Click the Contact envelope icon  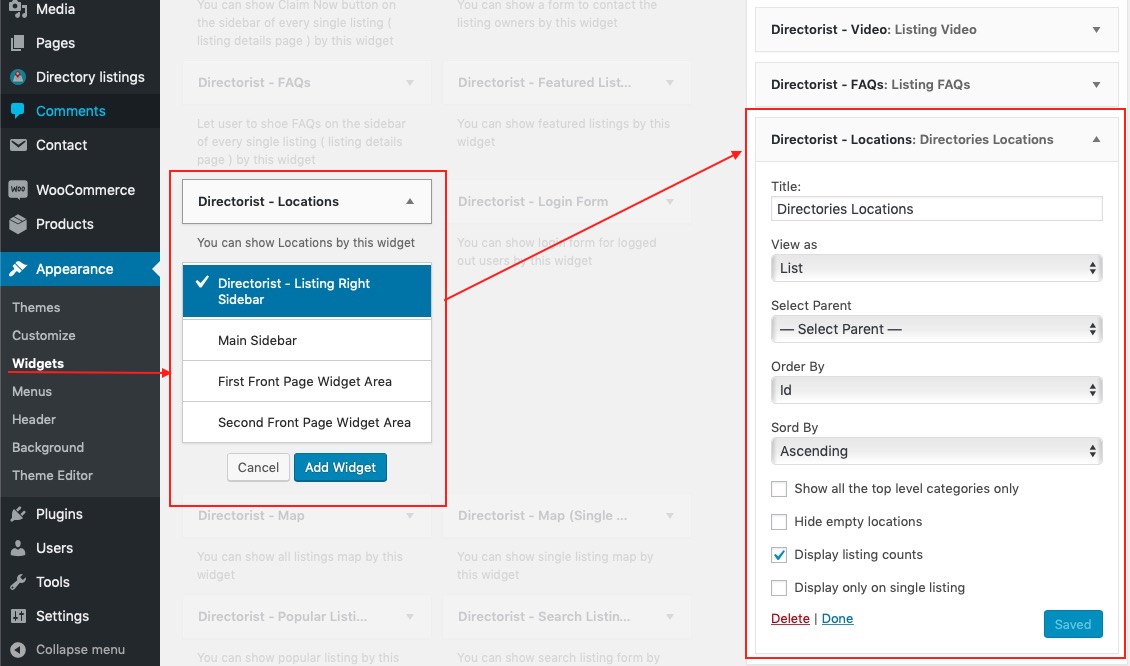pyautogui.click(x=18, y=145)
